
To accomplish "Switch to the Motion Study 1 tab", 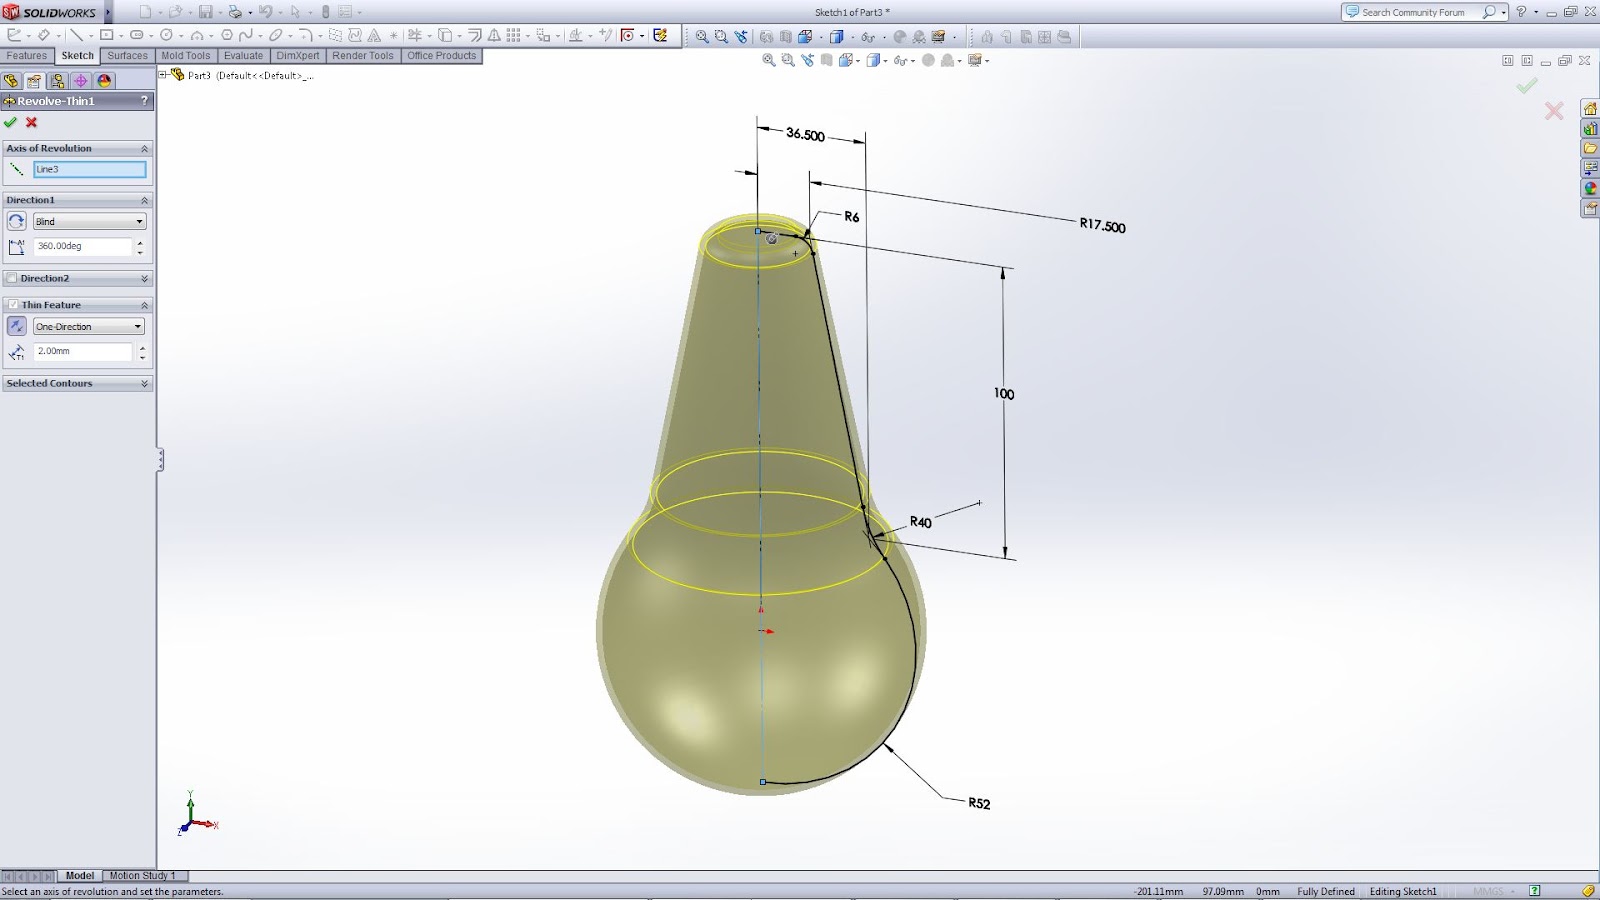I will (143, 875).
